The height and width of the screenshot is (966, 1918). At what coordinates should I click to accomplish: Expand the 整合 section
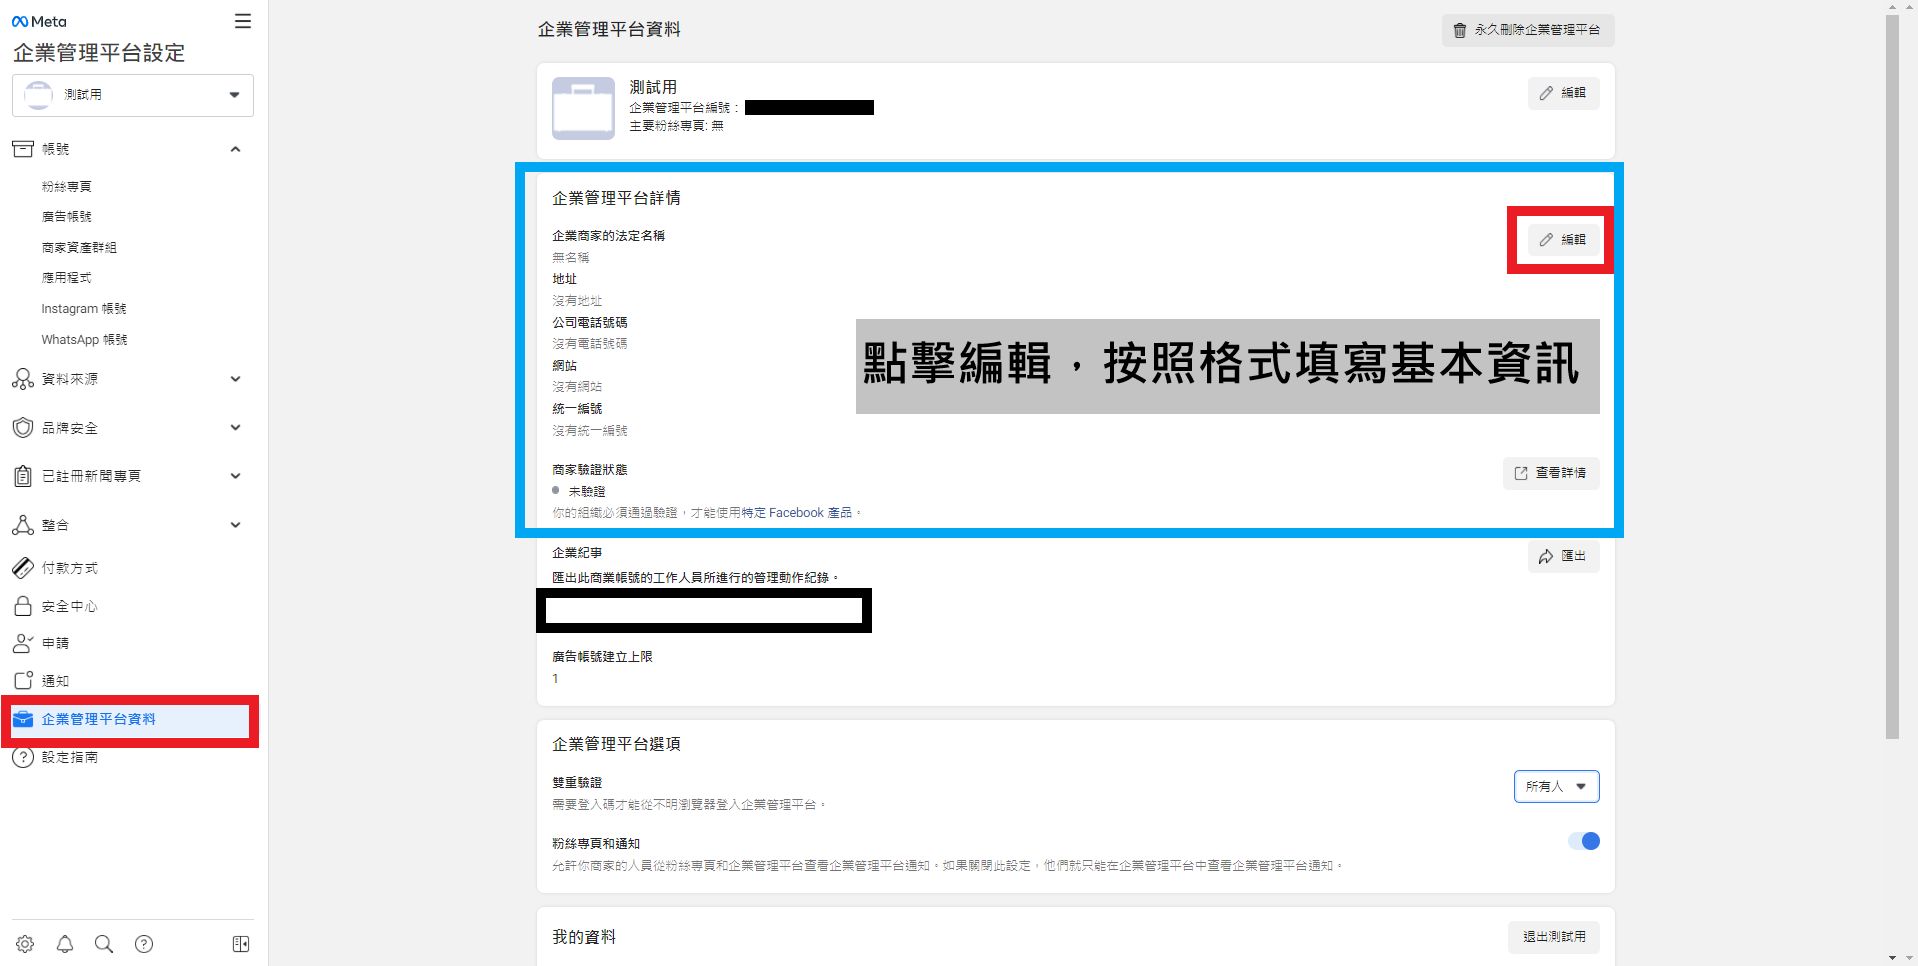236,525
